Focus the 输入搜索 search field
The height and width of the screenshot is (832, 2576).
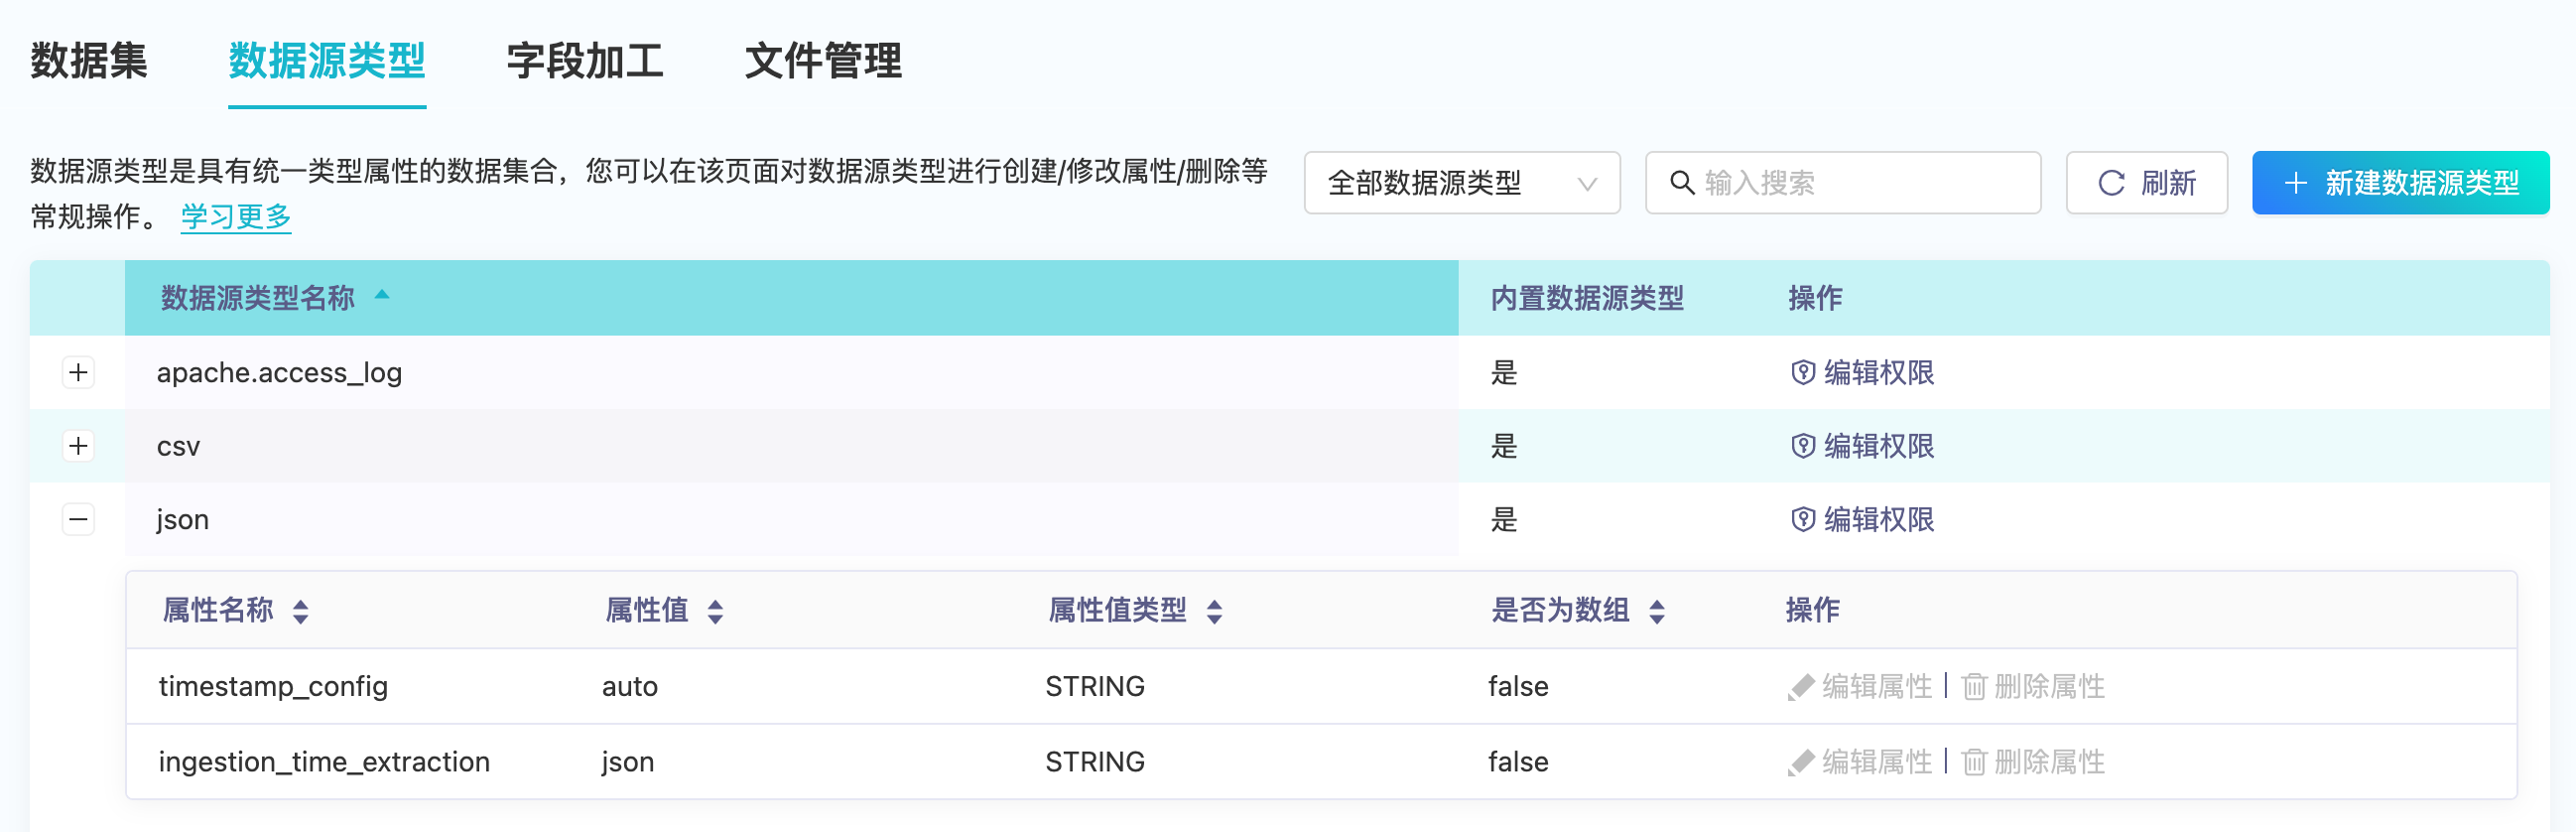click(x=1843, y=183)
